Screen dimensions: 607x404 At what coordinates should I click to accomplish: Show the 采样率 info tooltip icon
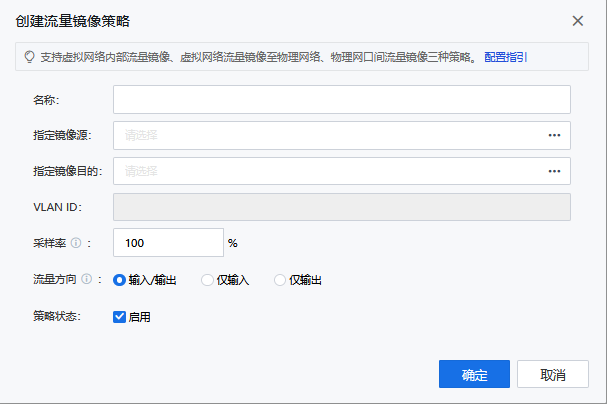76,243
